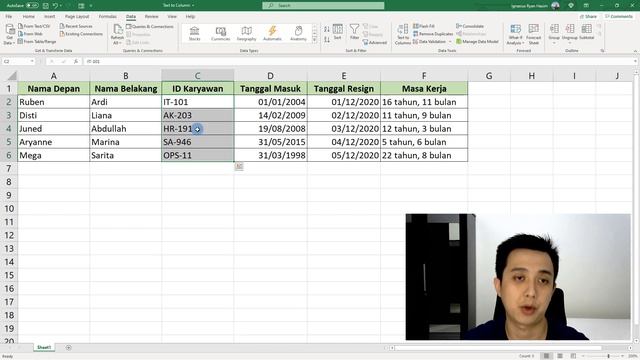Open Manage Data Model

coord(477,42)
